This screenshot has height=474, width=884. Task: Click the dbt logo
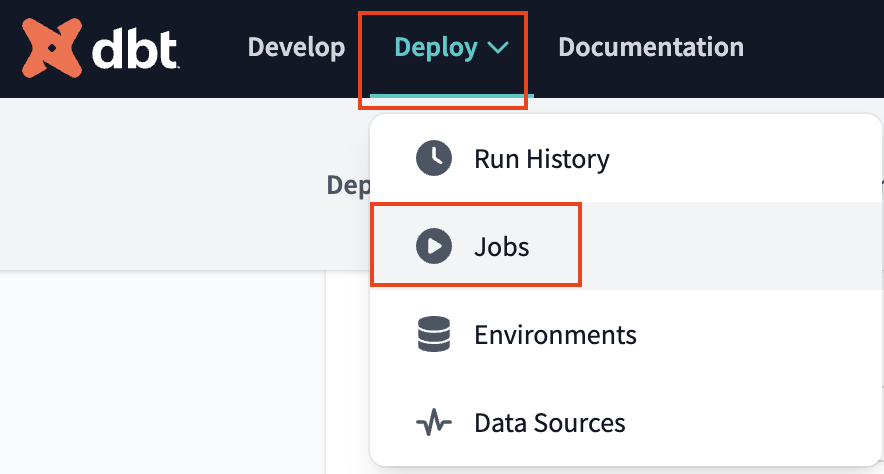click(x=100, y=48)
